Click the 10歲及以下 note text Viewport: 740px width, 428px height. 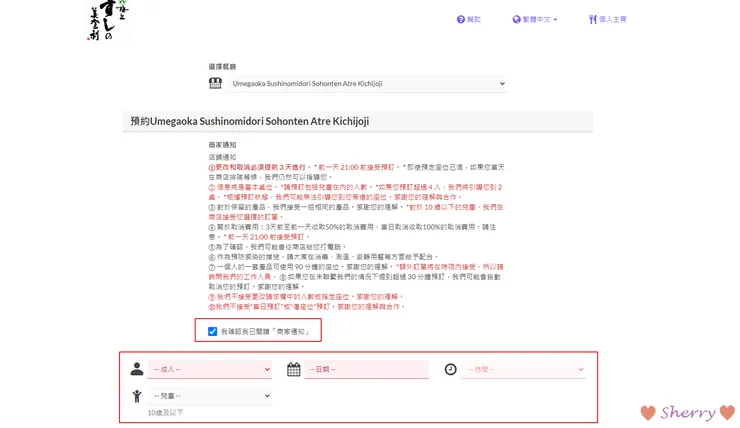click(x=165, y=412)
